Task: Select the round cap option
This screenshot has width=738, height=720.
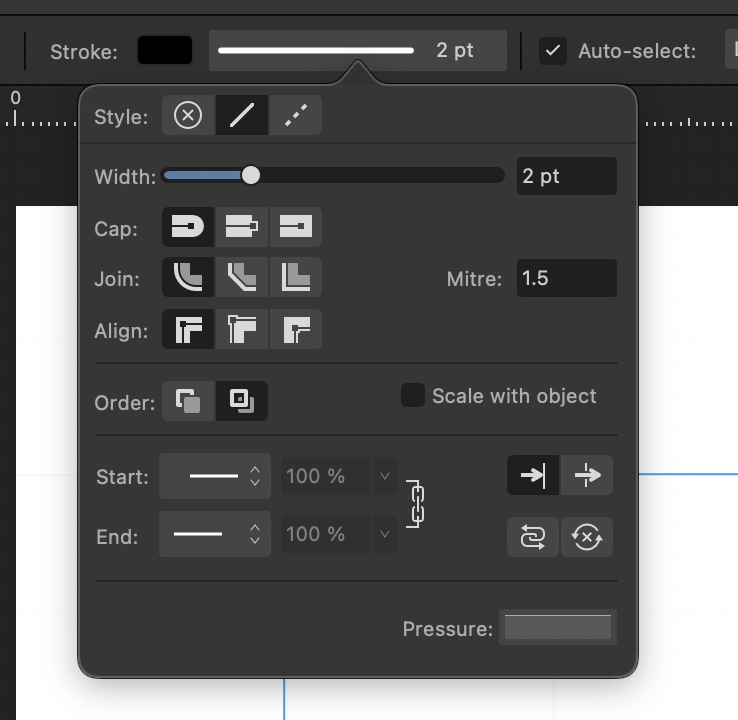Action: 188,227
